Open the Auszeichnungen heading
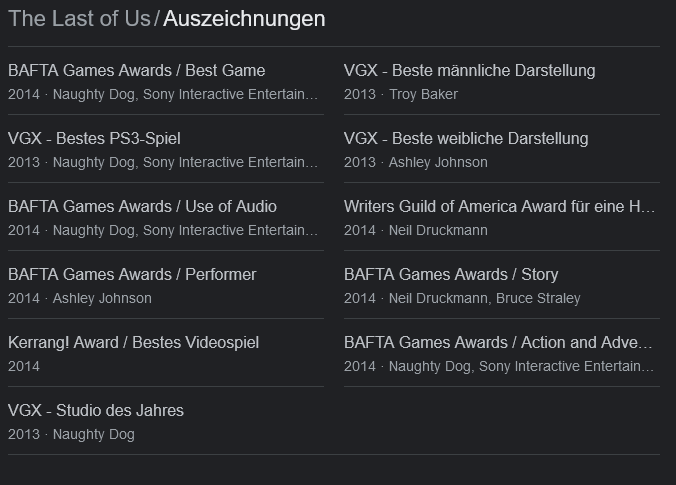Viewport: 676px width, 485px height. click(x=244, y=19)
